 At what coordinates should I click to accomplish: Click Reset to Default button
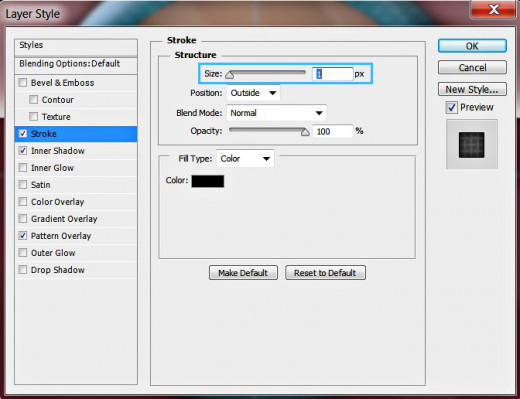click(x=325, y=273)
